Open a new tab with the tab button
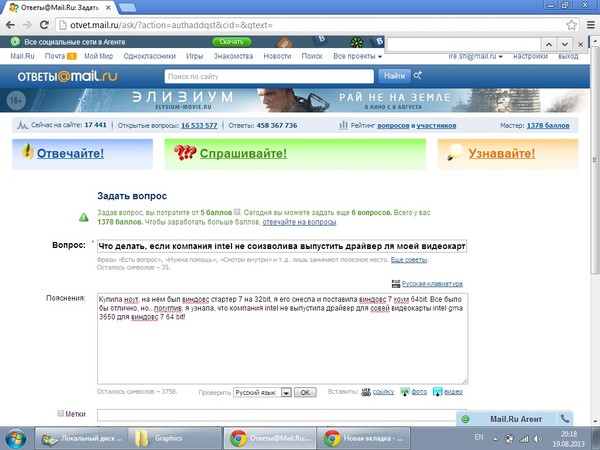 (x=127, y=7)
